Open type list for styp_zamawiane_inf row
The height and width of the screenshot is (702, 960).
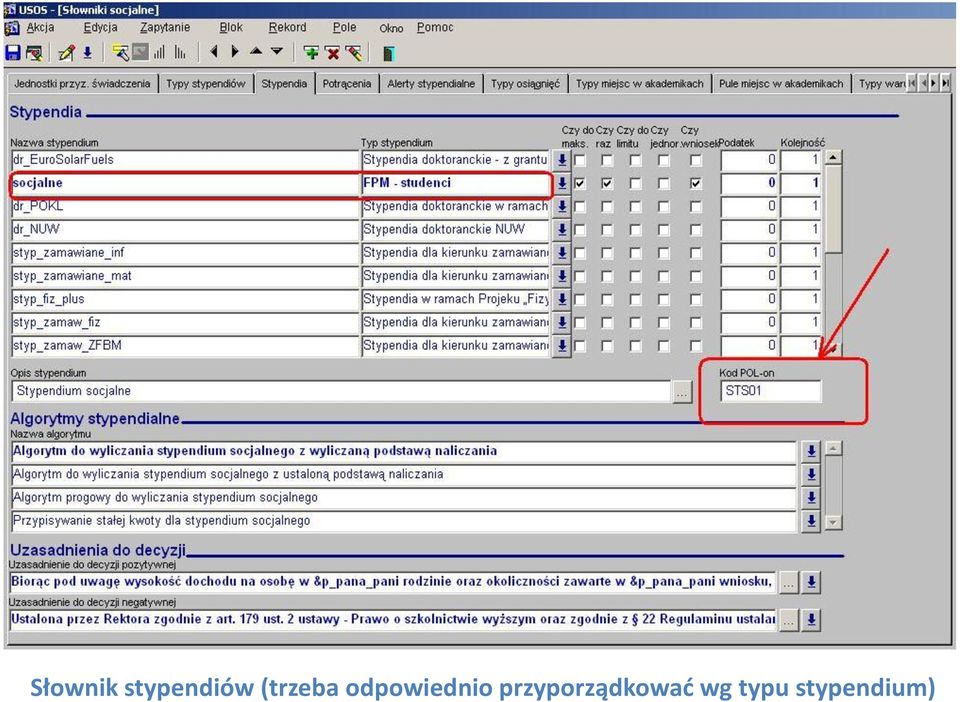pyautogui.click(x=561, y=253)
